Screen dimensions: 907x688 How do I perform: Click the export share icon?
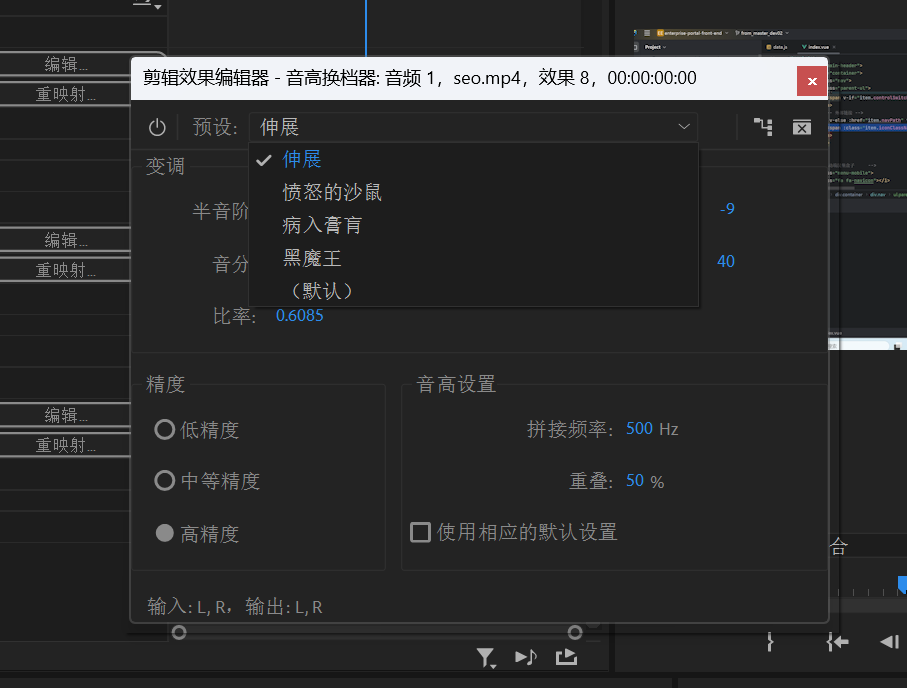pos(566,657)
